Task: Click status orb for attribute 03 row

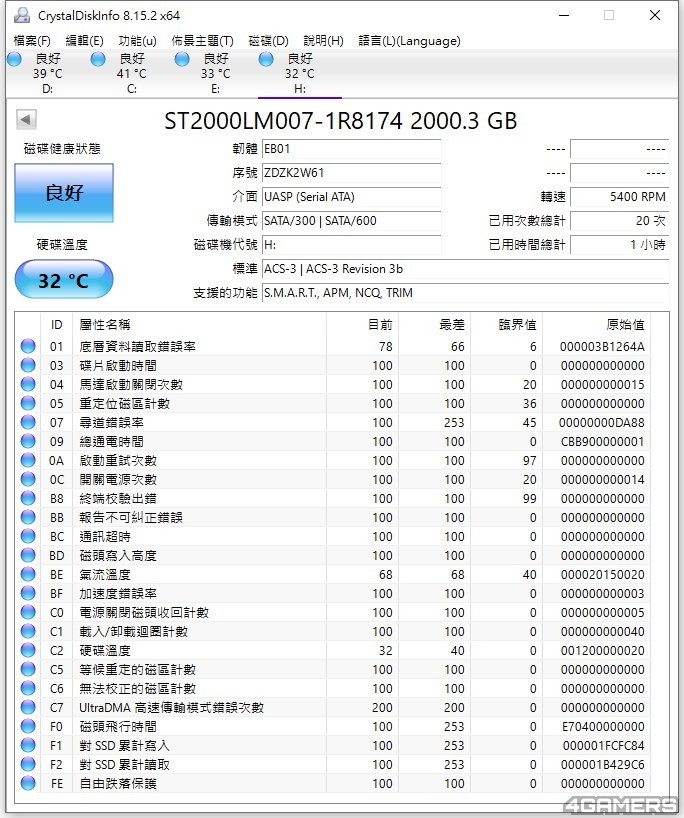Action: pyautogui.click(x=28, y=365)
